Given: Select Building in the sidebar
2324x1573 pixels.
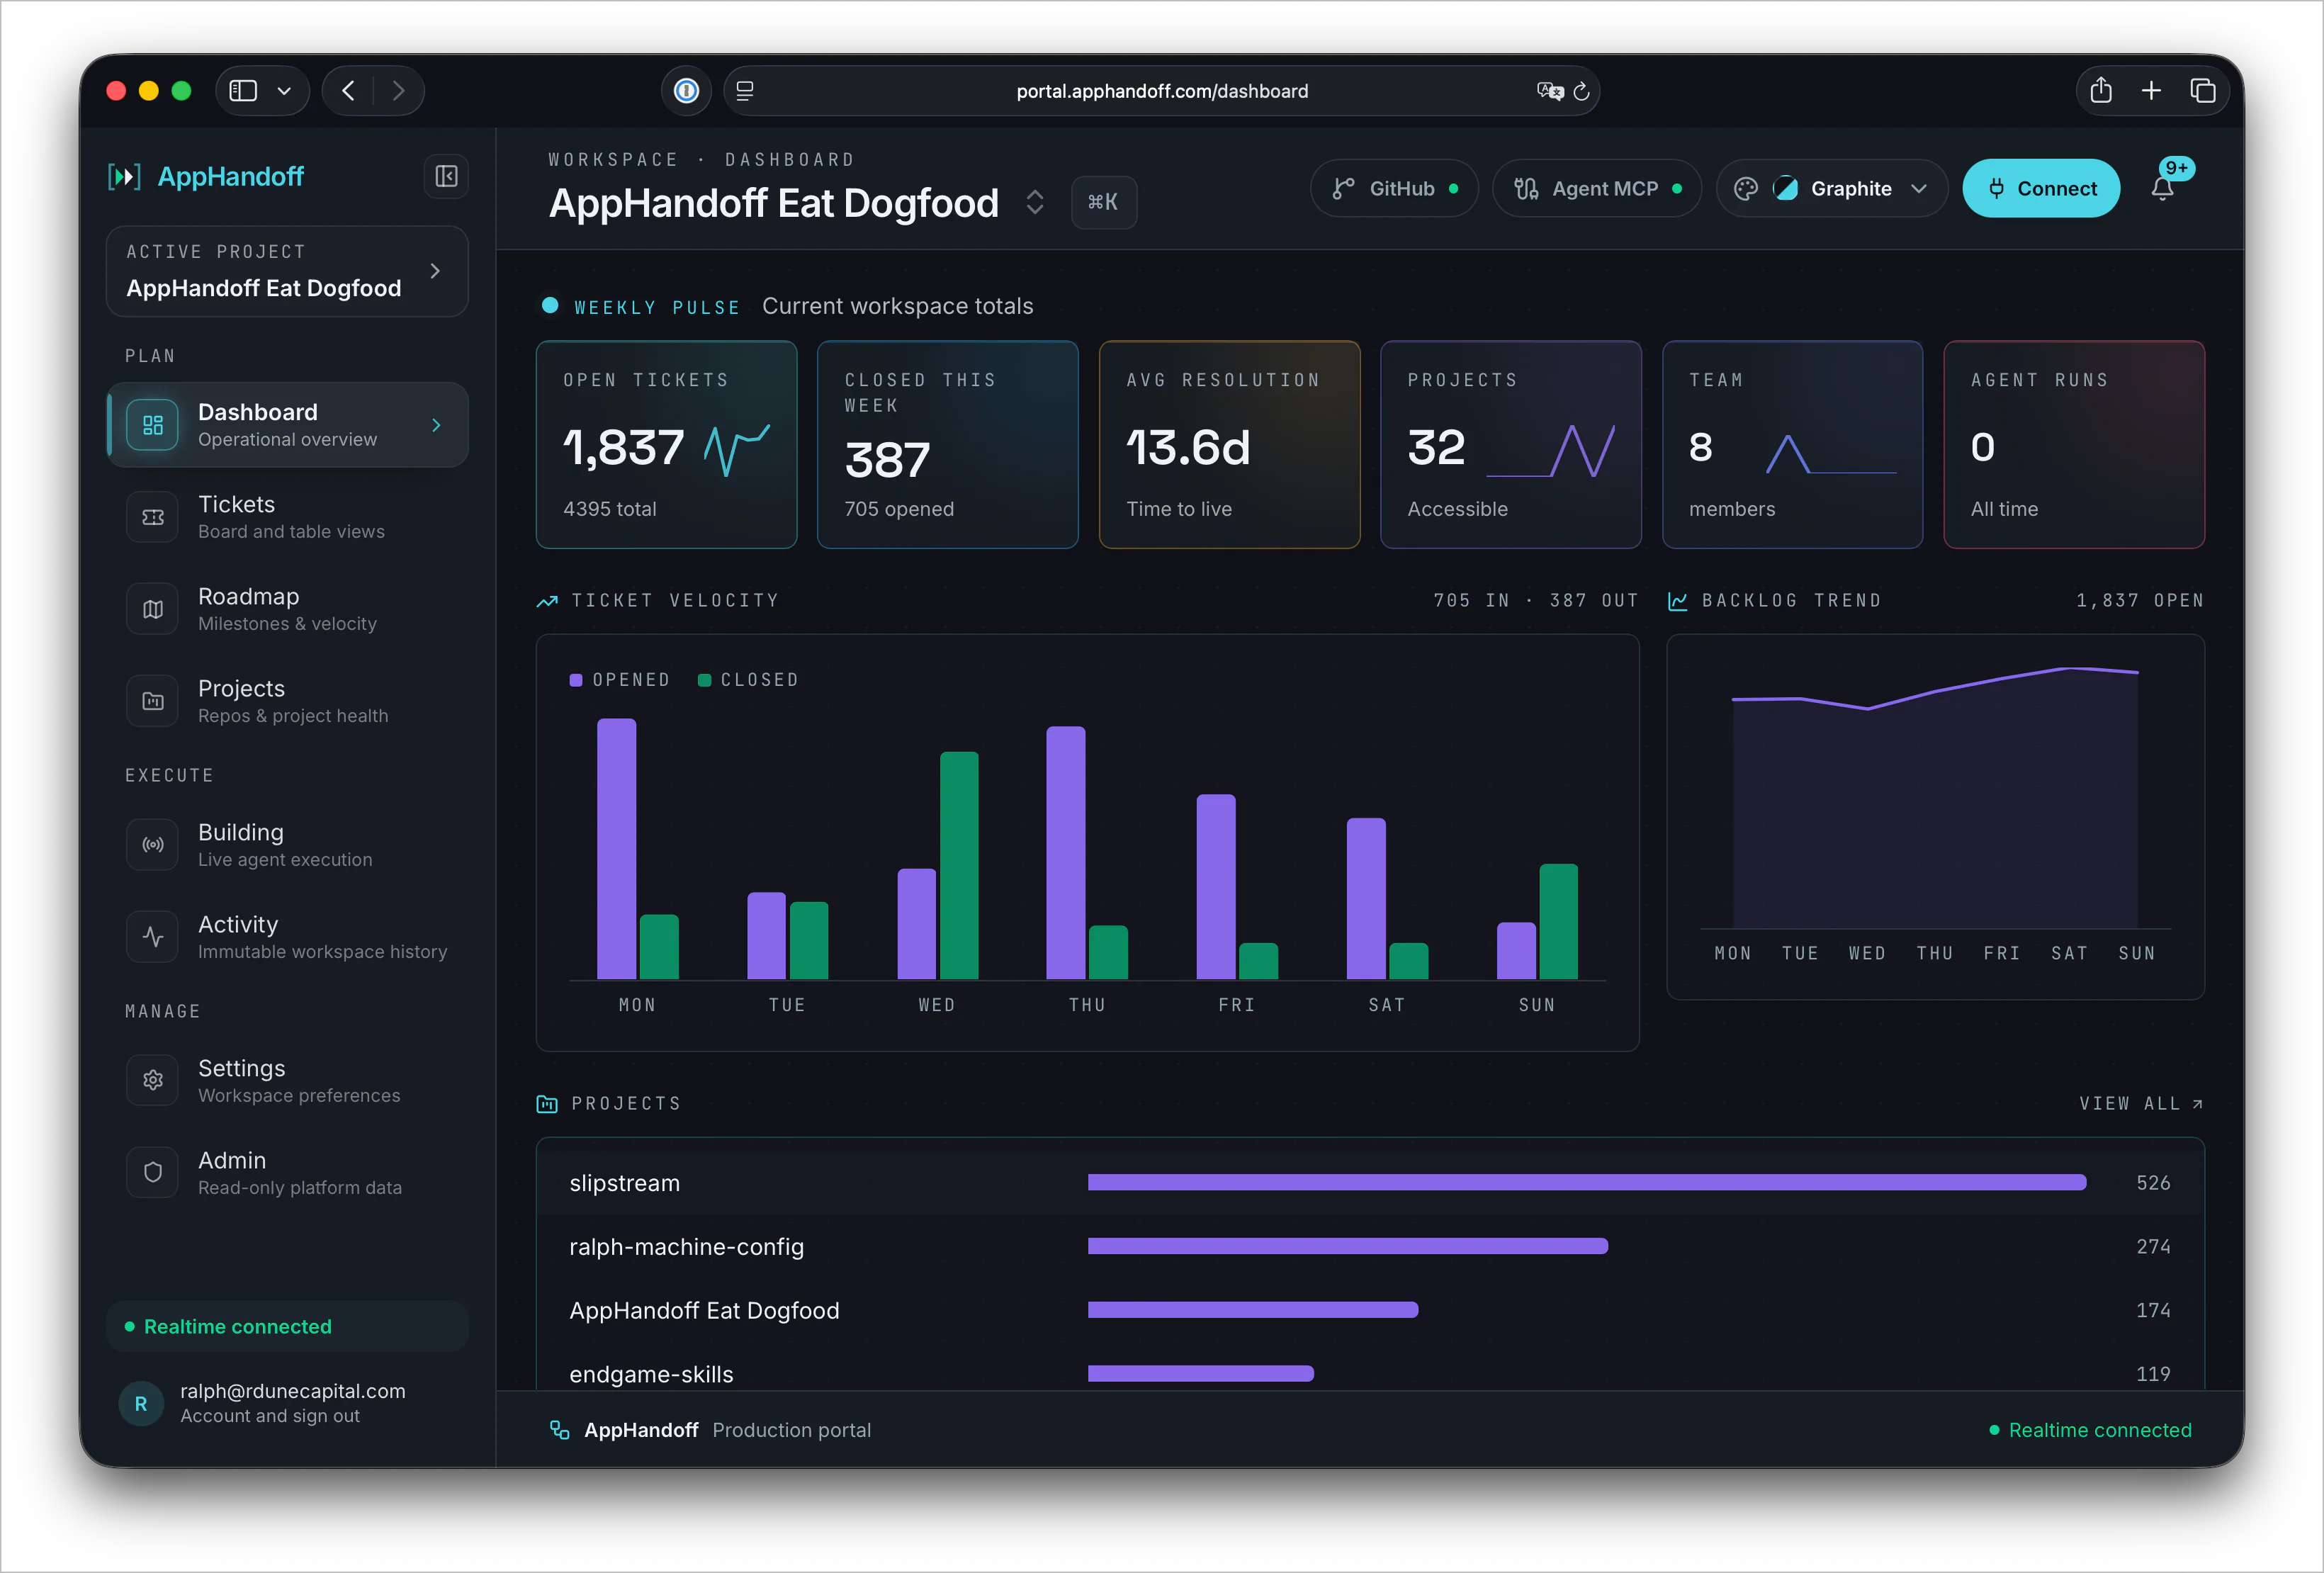Looking at the screenshot, I should 287,845.
